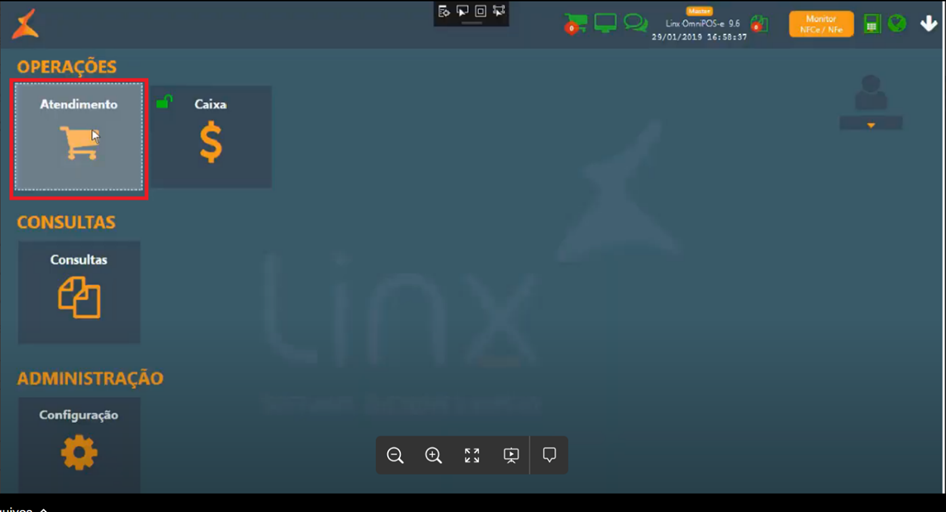Click the green documents icon with red badge
The width and height of the screenshot is (946, 512).
(x=760, y=24)
